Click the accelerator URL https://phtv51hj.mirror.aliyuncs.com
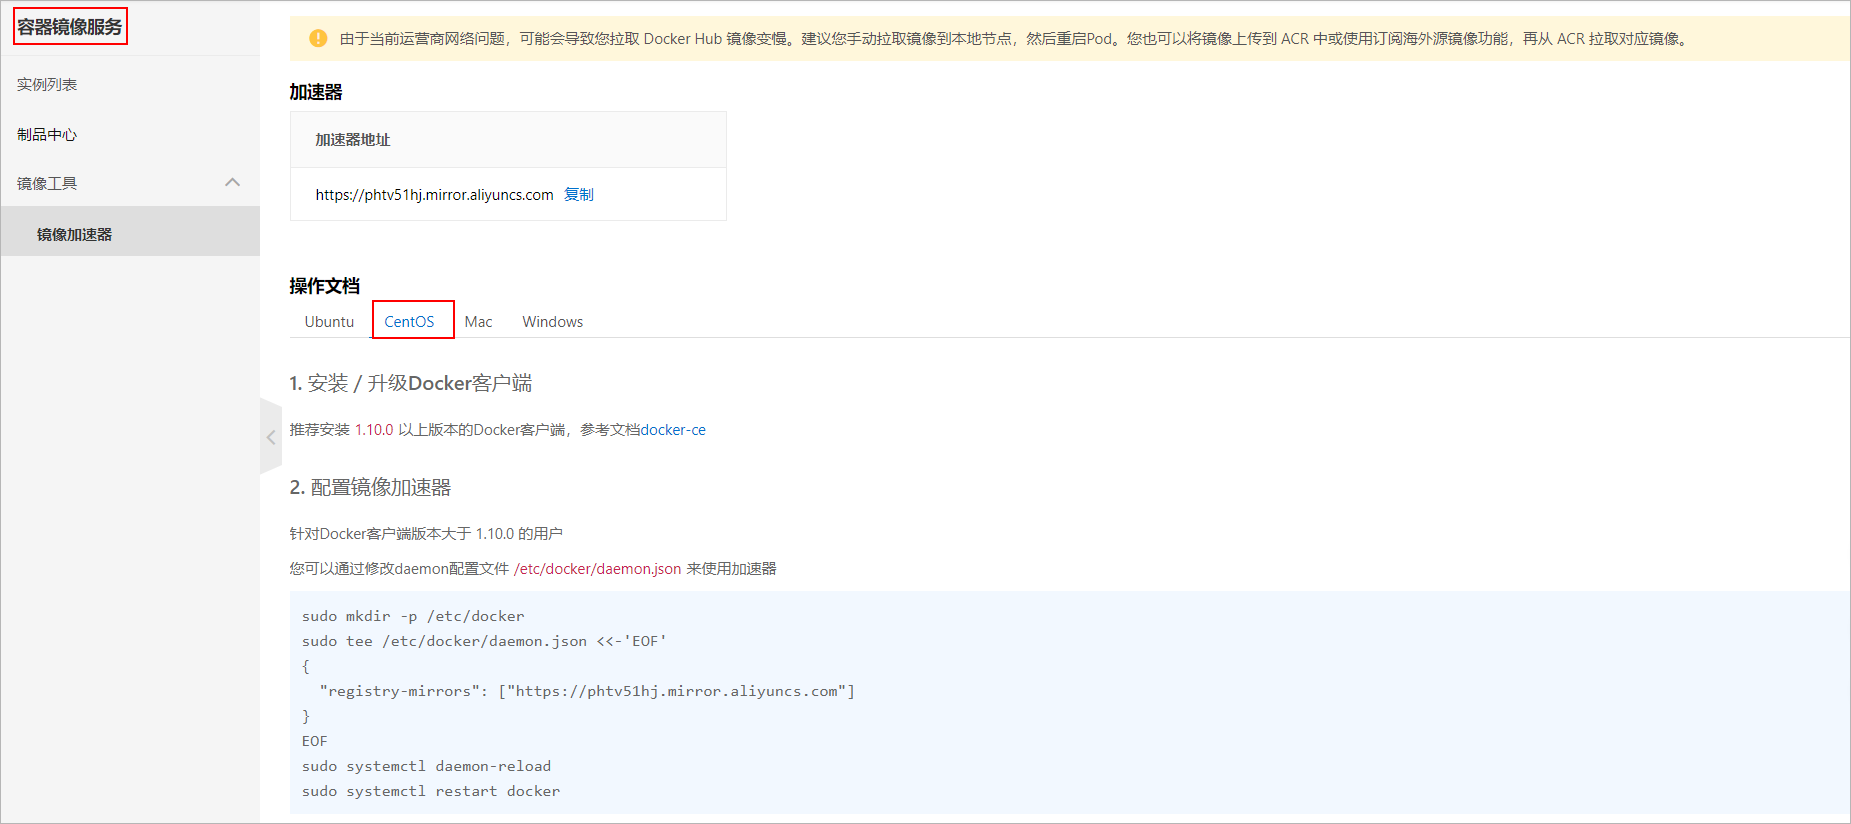The width and height of the screenshot is (1851, 824). coord(434,195)
